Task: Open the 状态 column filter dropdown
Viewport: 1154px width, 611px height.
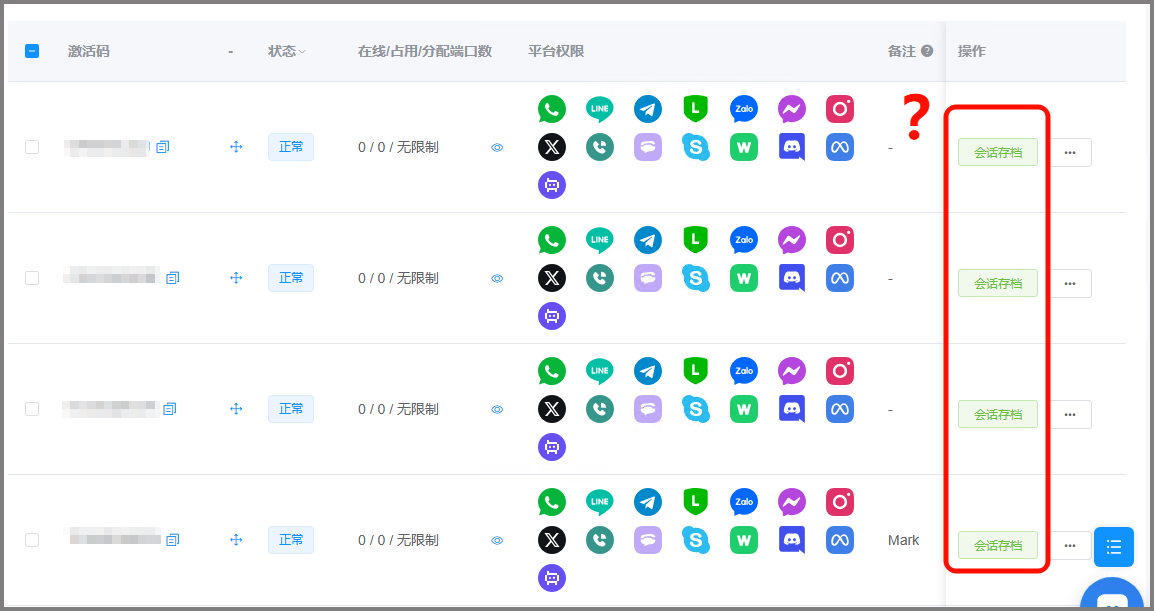Action: [302, 51]
